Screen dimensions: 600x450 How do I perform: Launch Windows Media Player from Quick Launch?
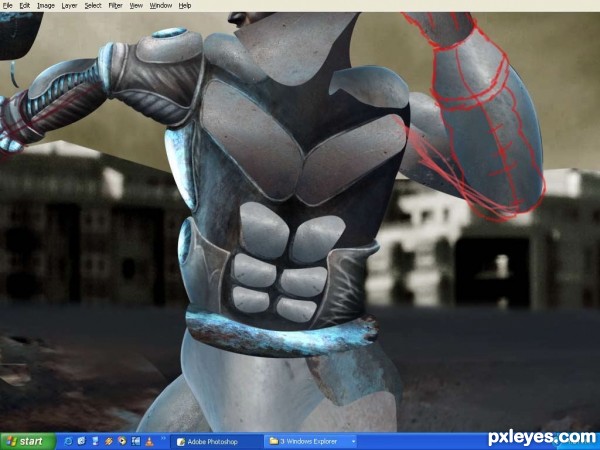[x=122, y=442]
